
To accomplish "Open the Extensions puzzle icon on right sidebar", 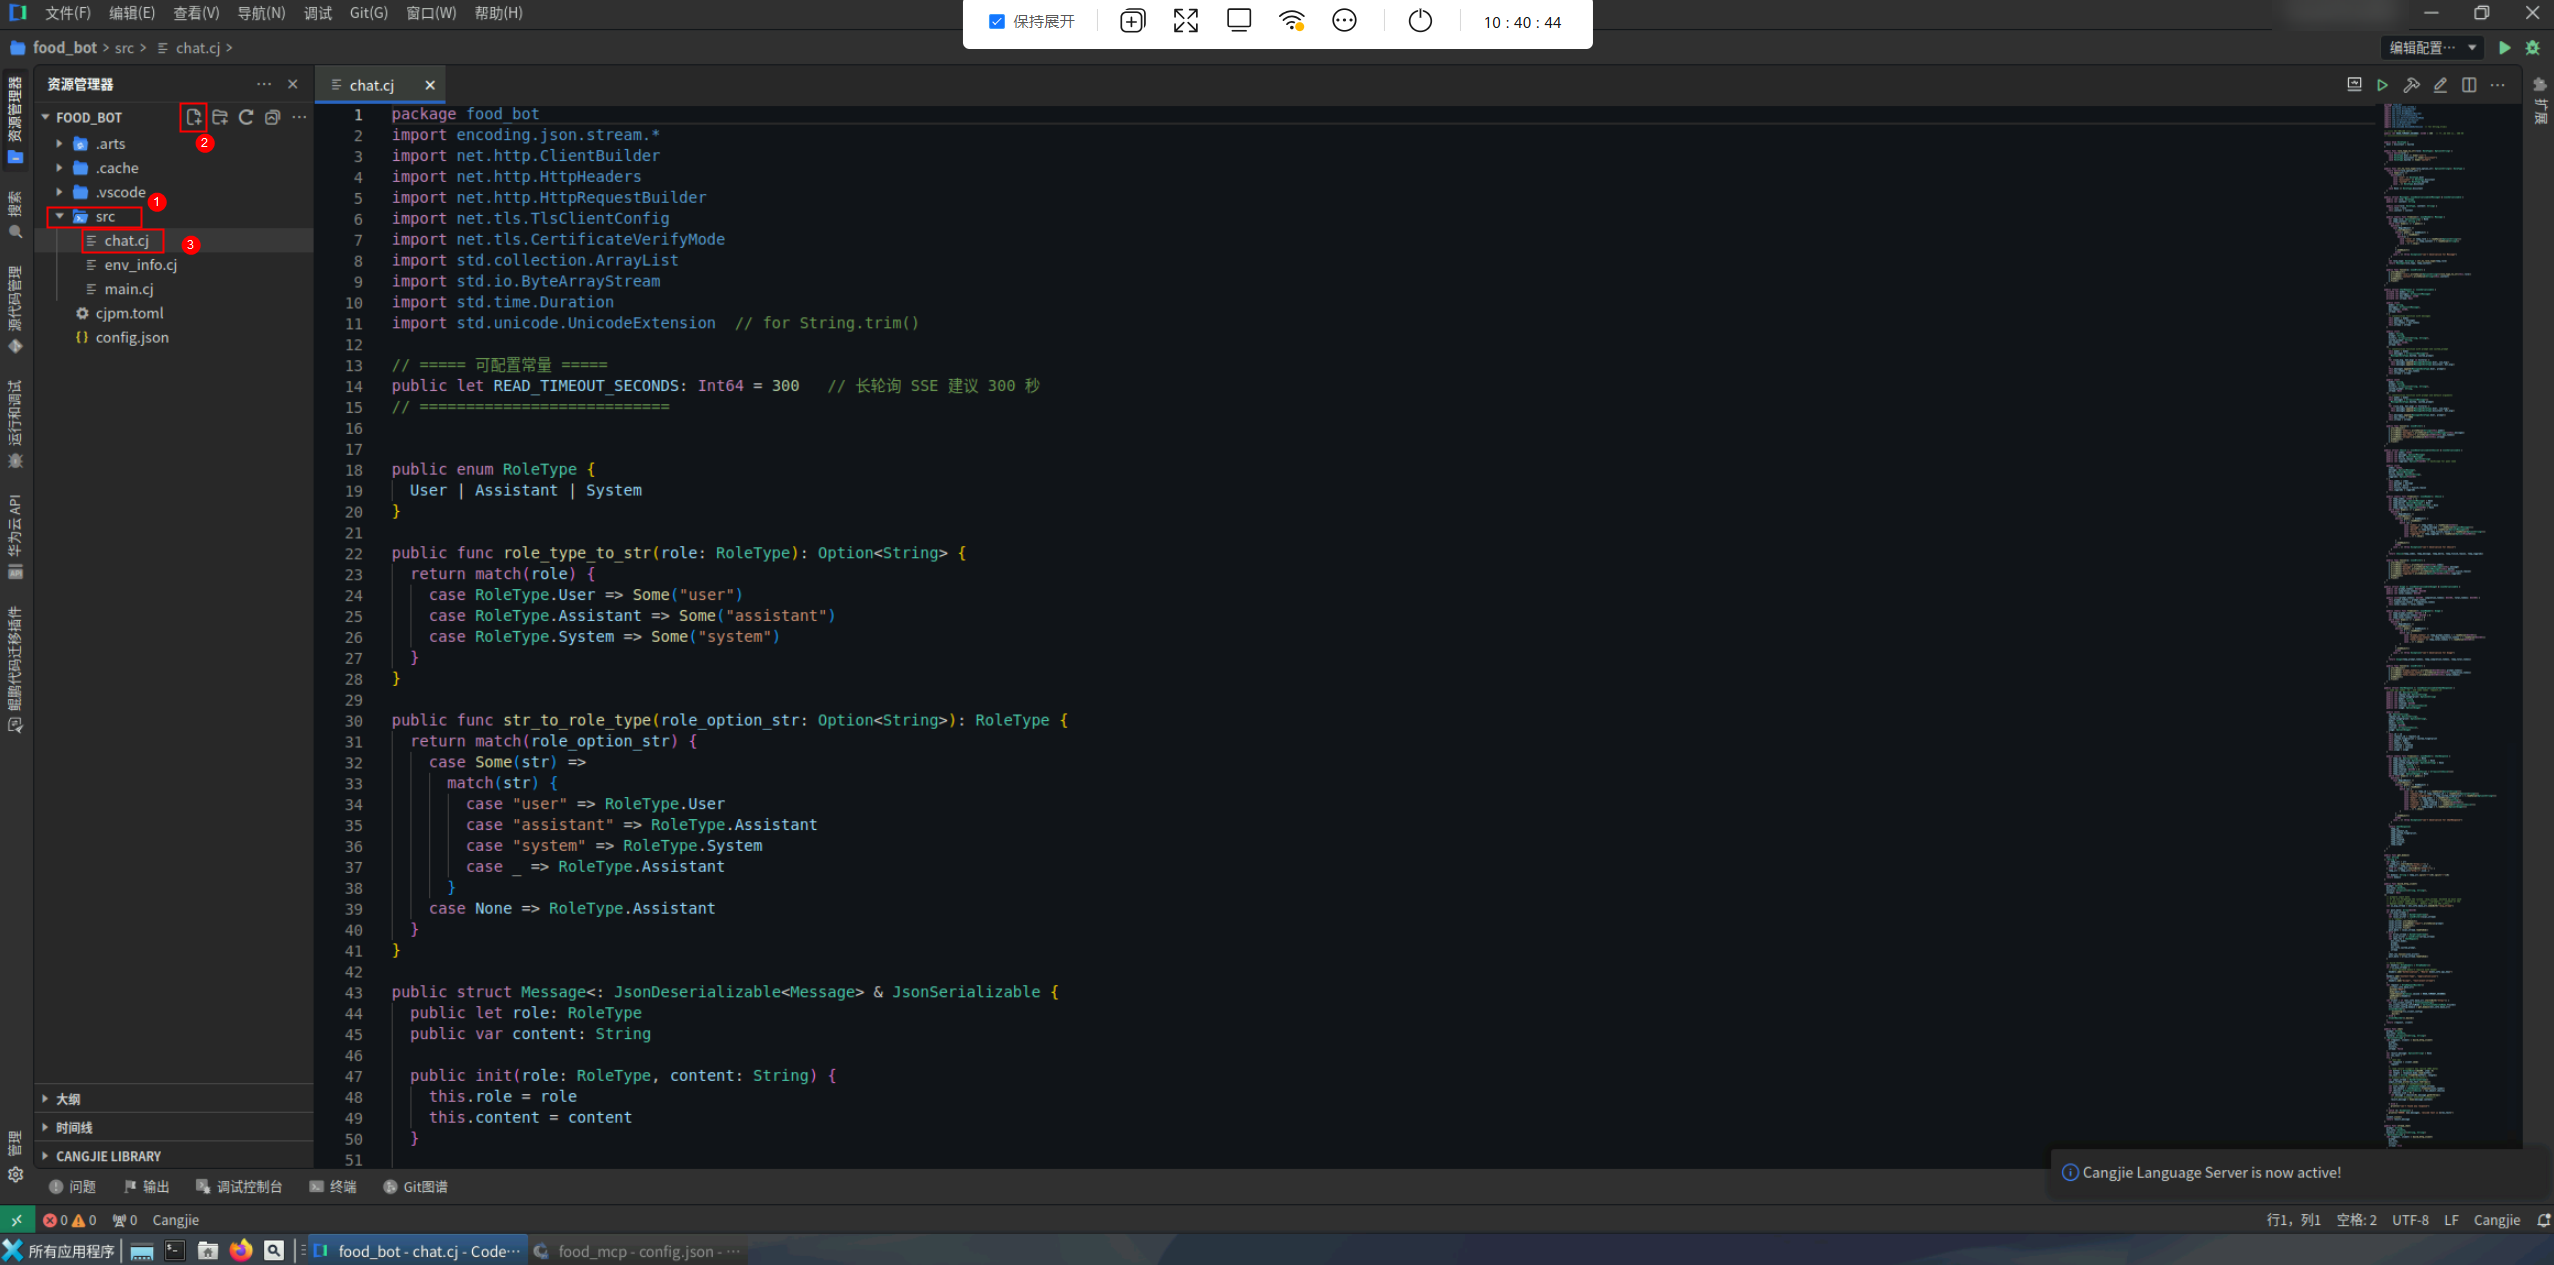I will (x=2540, y=85).
